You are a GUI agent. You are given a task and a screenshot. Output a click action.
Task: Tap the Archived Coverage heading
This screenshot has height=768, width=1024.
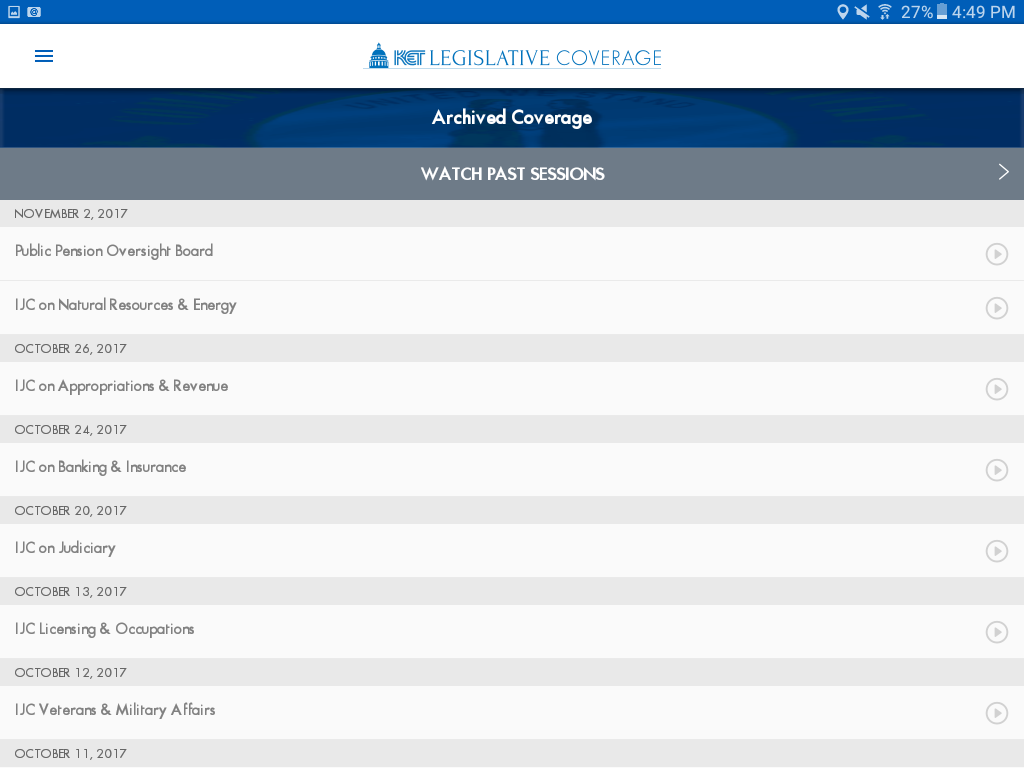[512, 118]
